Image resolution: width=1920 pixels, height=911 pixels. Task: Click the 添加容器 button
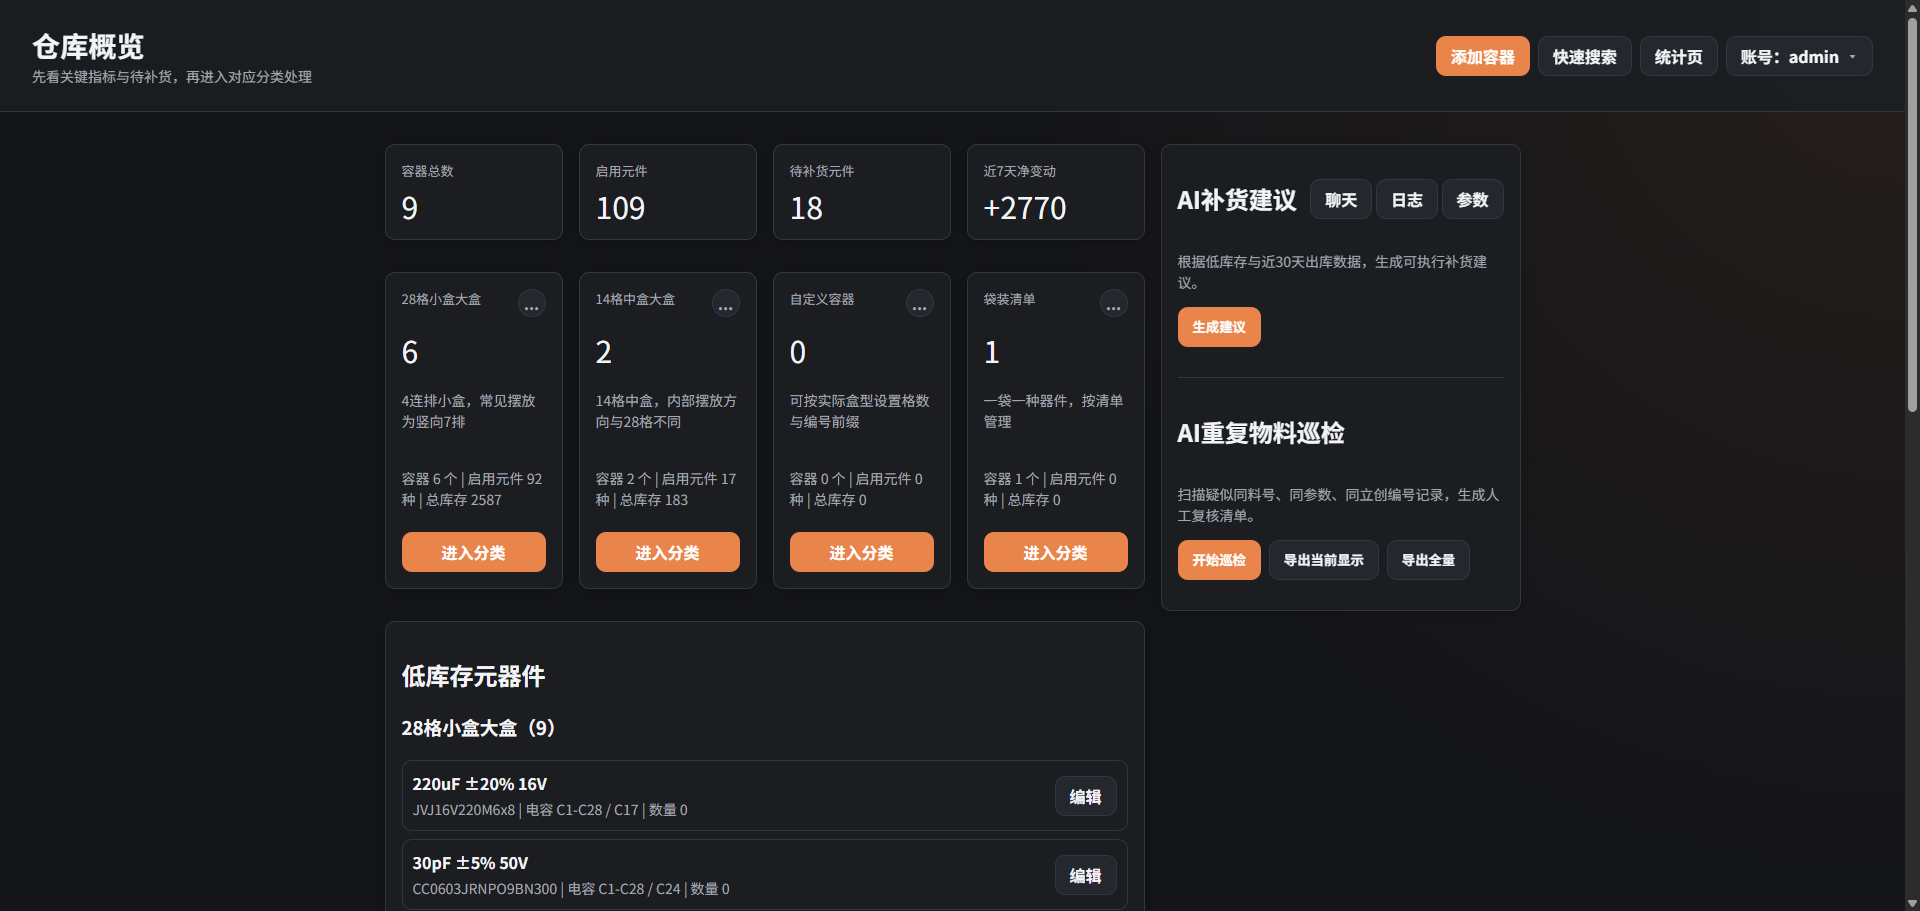pos(1482,57)
